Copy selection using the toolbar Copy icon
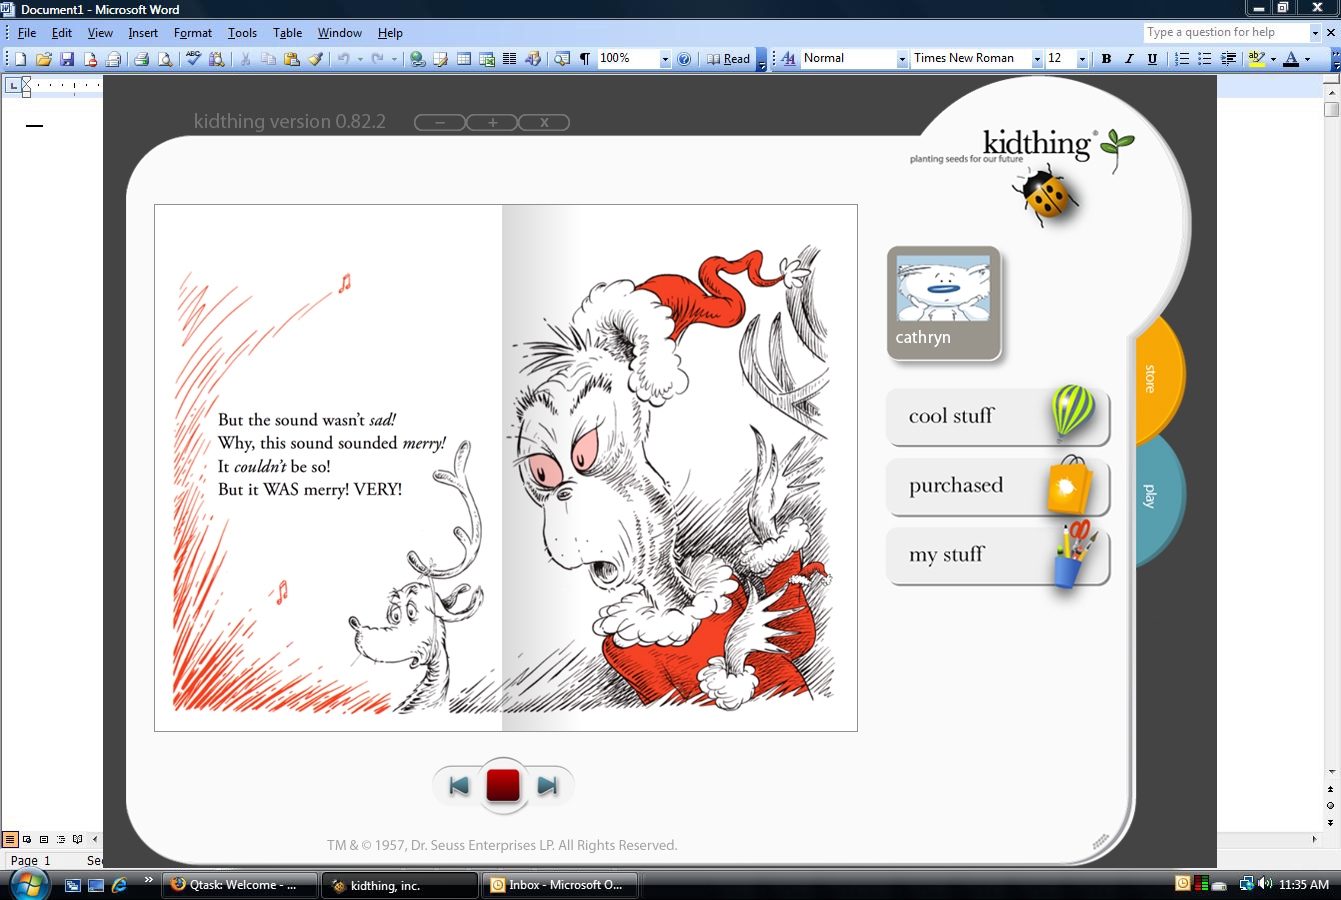This screenshot has height=900, width=1341. (x=269, y=59)
